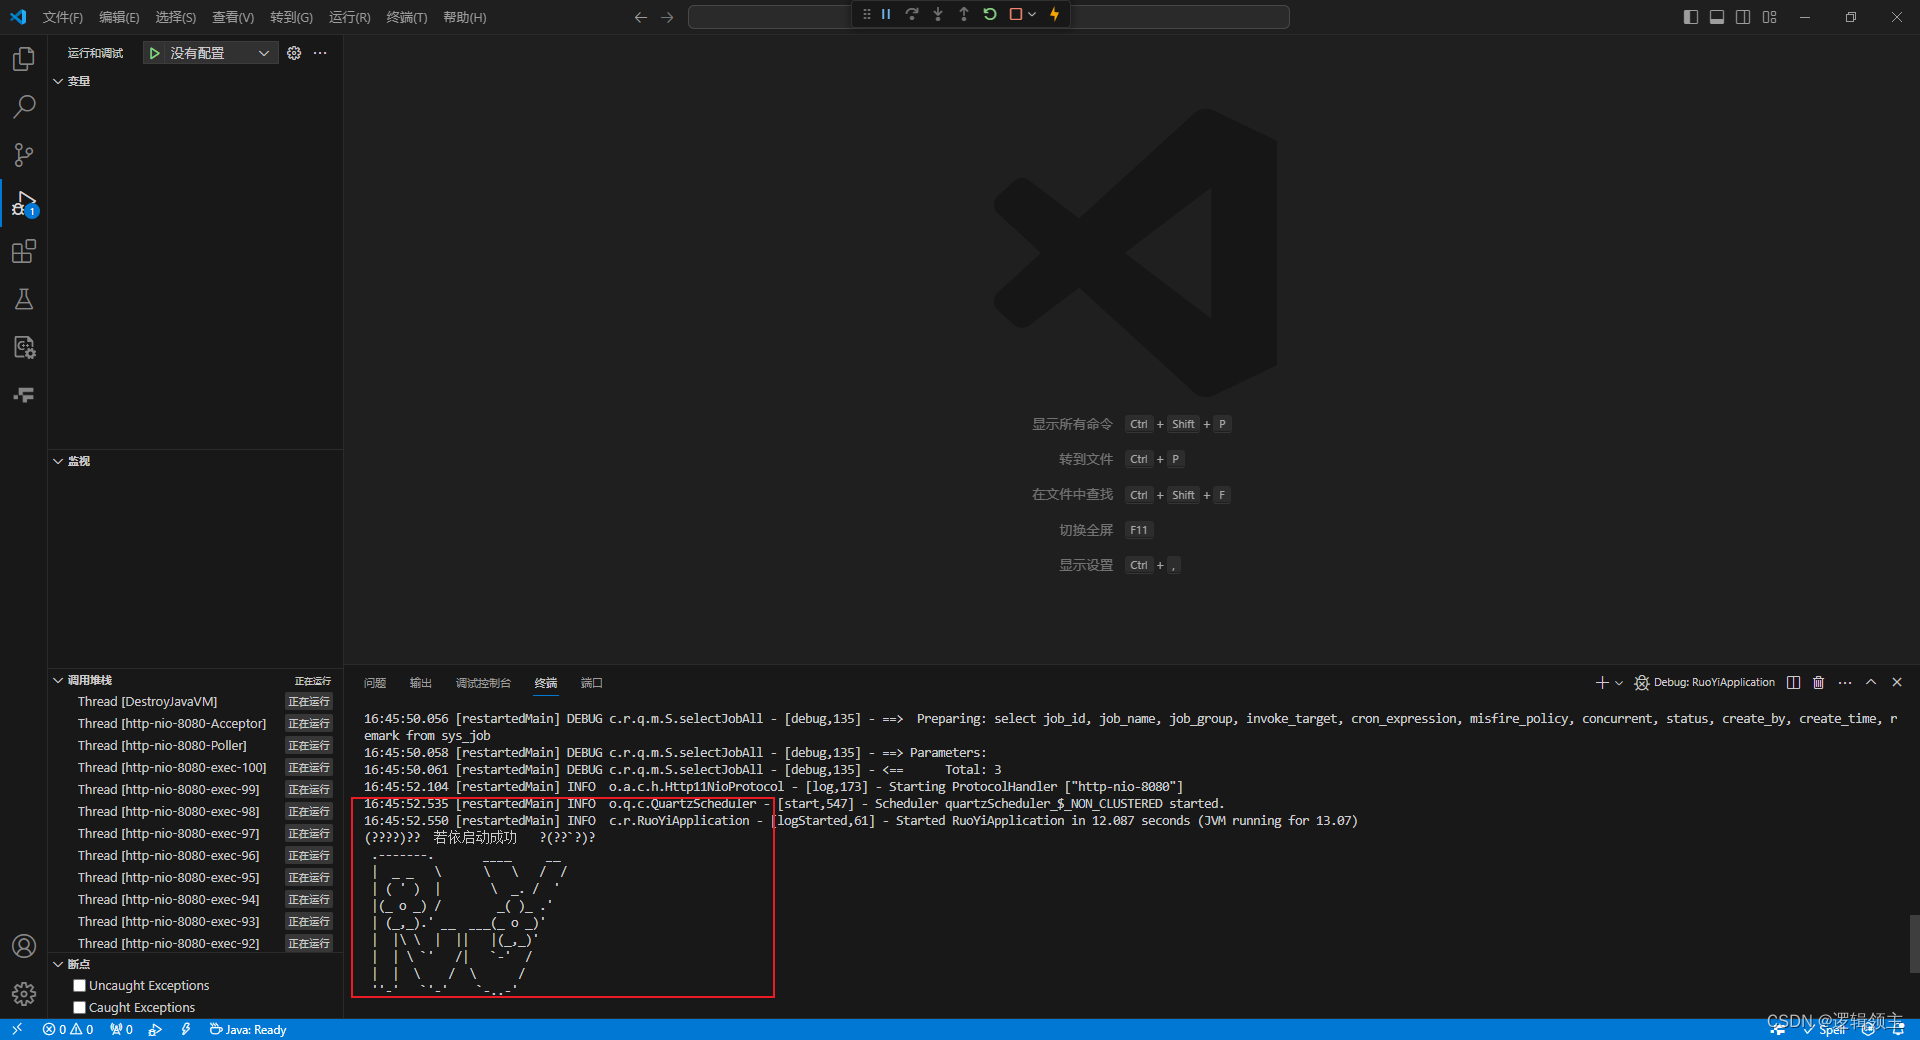
Task: Kill the terminal with the trash icon
Action: tap(1819, 682)
